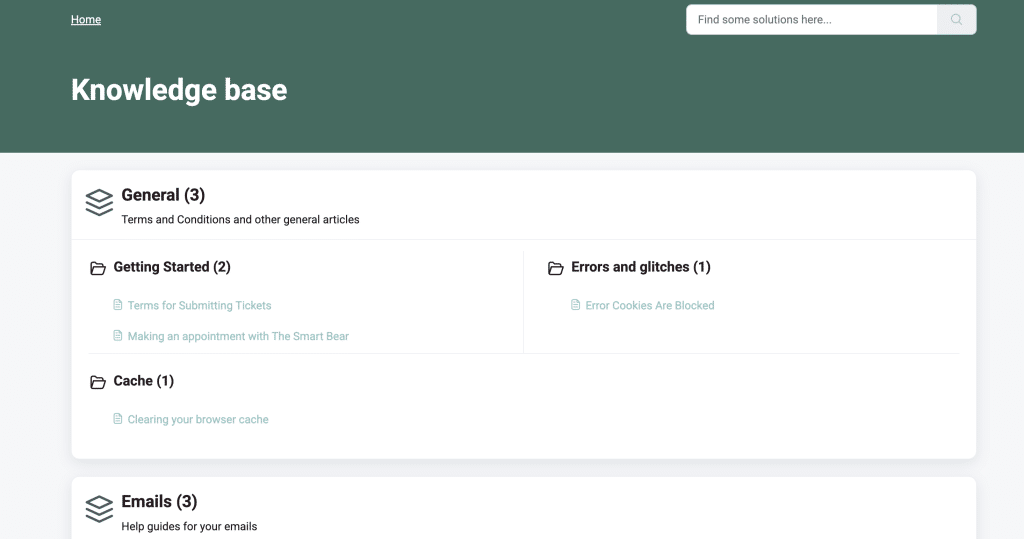Click the Cache folder icon

[98, 382]
